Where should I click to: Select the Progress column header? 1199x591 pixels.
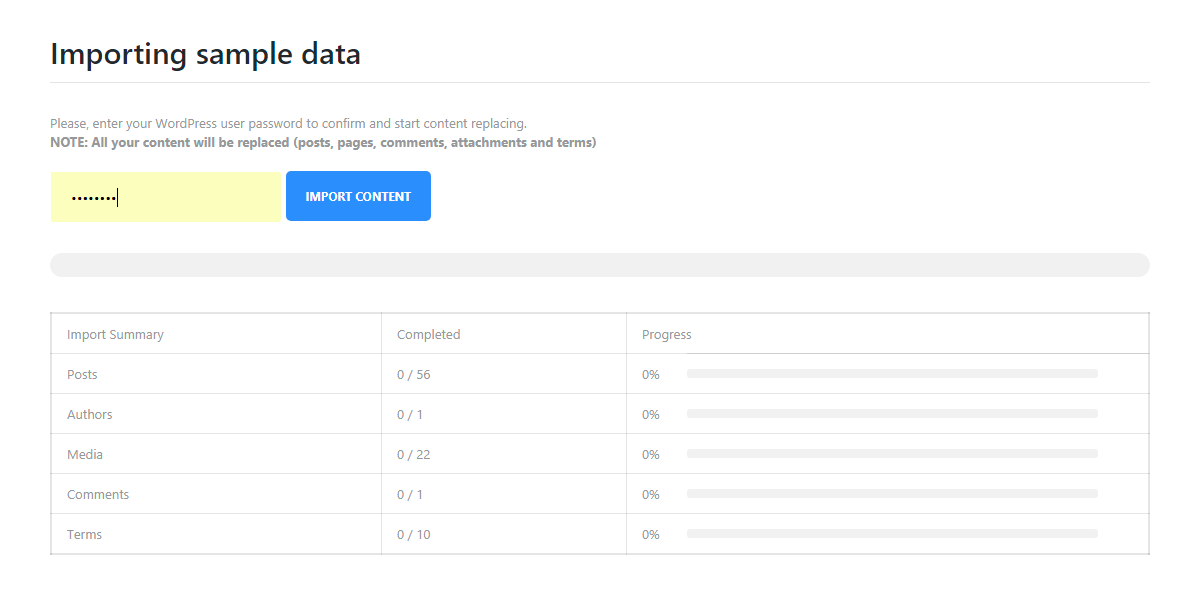(x=666, y=335)
